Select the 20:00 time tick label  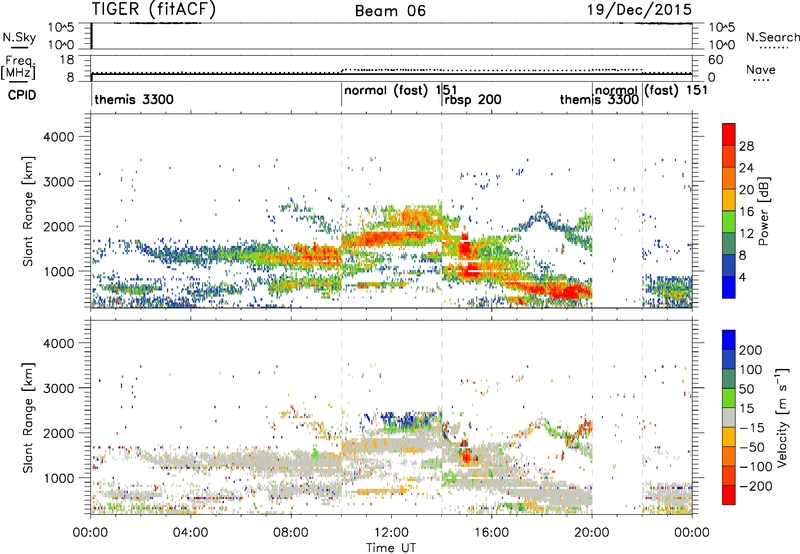pyautogui.click(x=591, y=533)
